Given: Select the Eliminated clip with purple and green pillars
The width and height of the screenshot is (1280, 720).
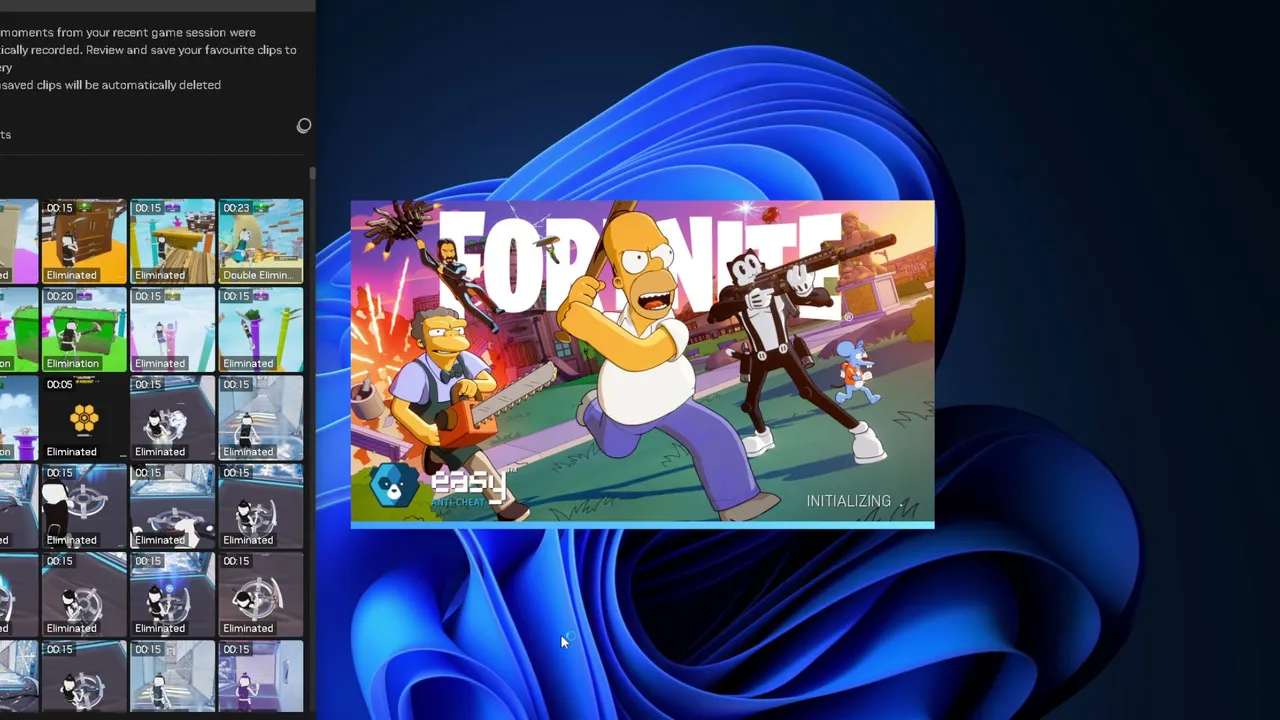Looking at the screenshot, I should (261, 330).
